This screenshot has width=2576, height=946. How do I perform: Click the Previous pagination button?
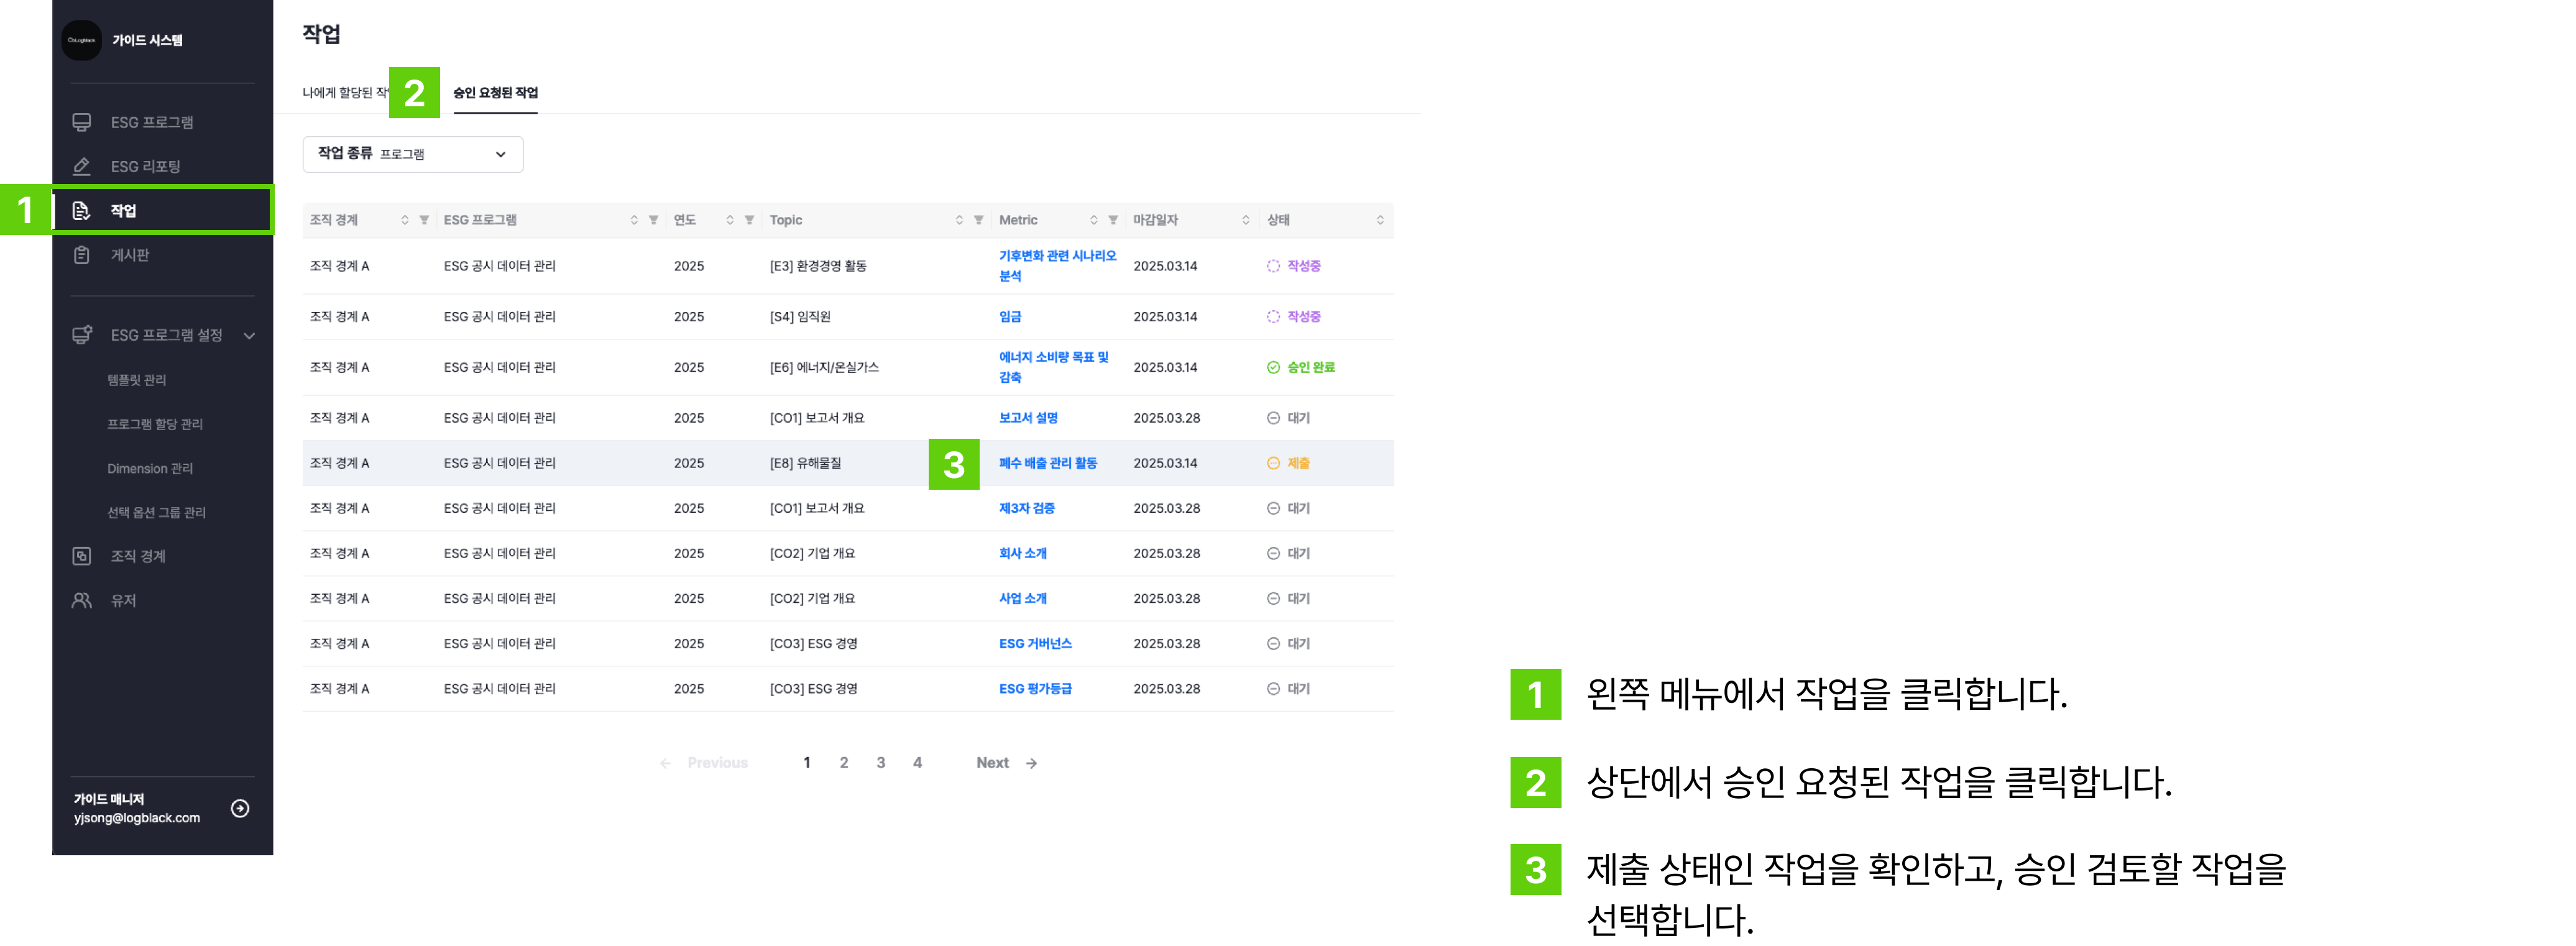coord(703,763)
